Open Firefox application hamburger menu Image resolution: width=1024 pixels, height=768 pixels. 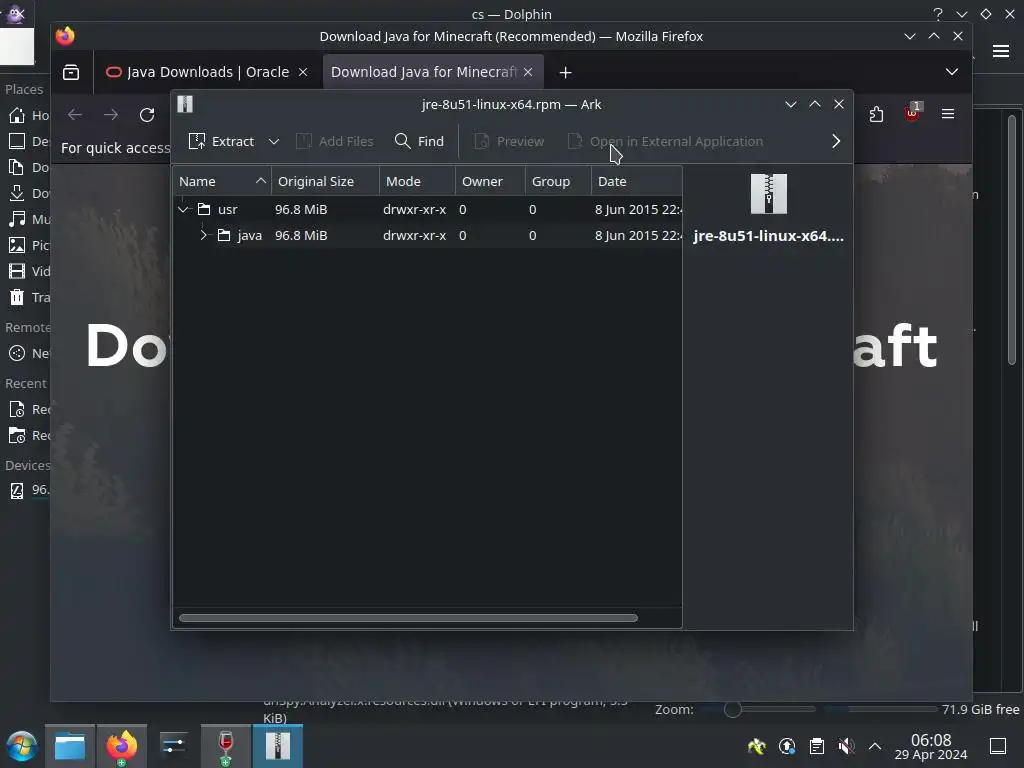(x=948, y=114)
